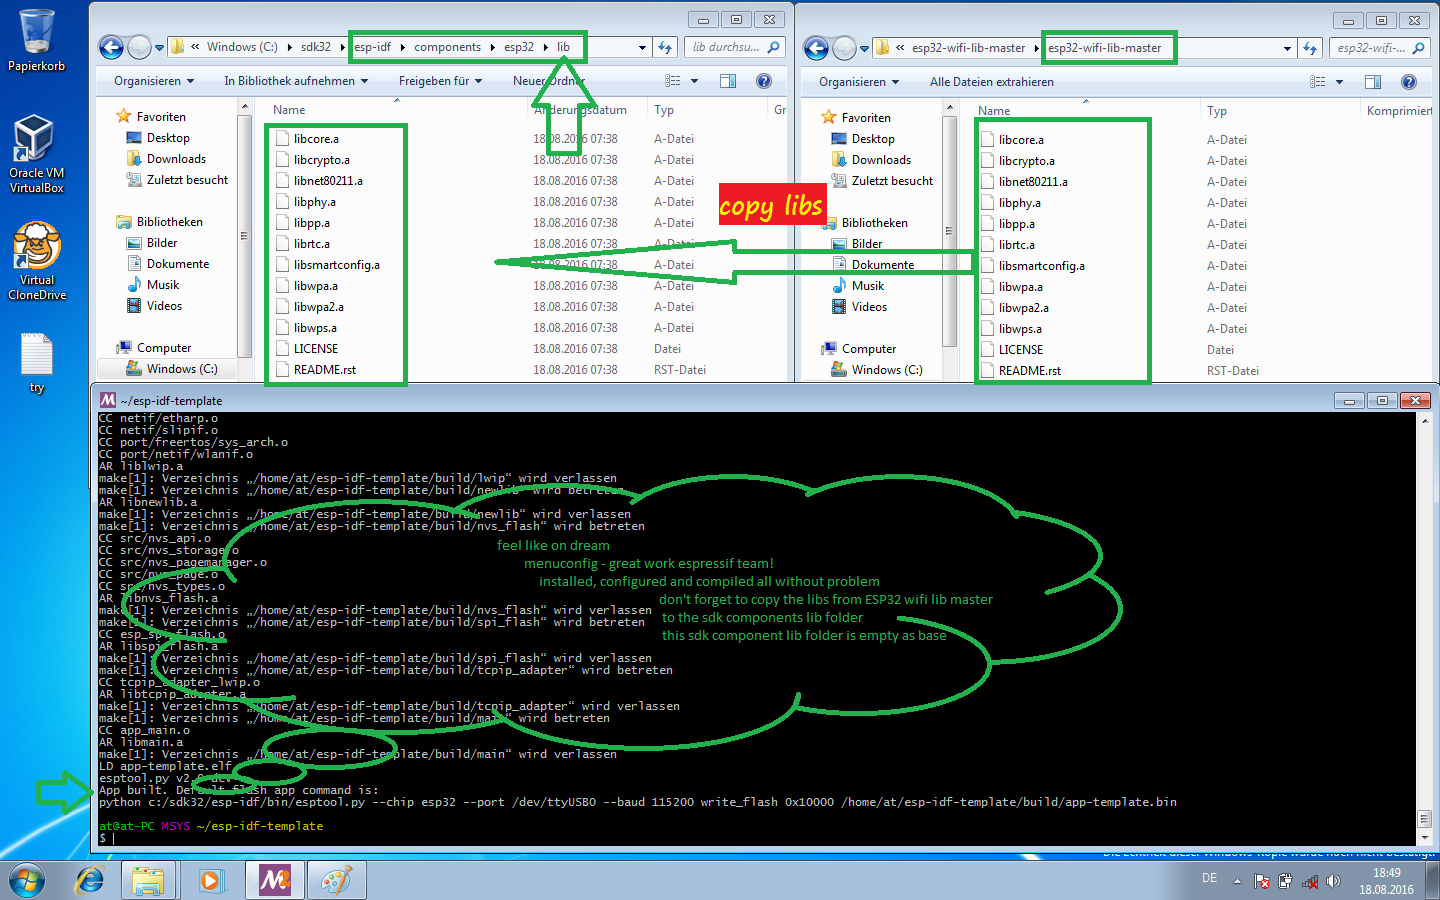Click Action Center flag icon in tray
1440x900 pixels.
tap(1262, 881)
